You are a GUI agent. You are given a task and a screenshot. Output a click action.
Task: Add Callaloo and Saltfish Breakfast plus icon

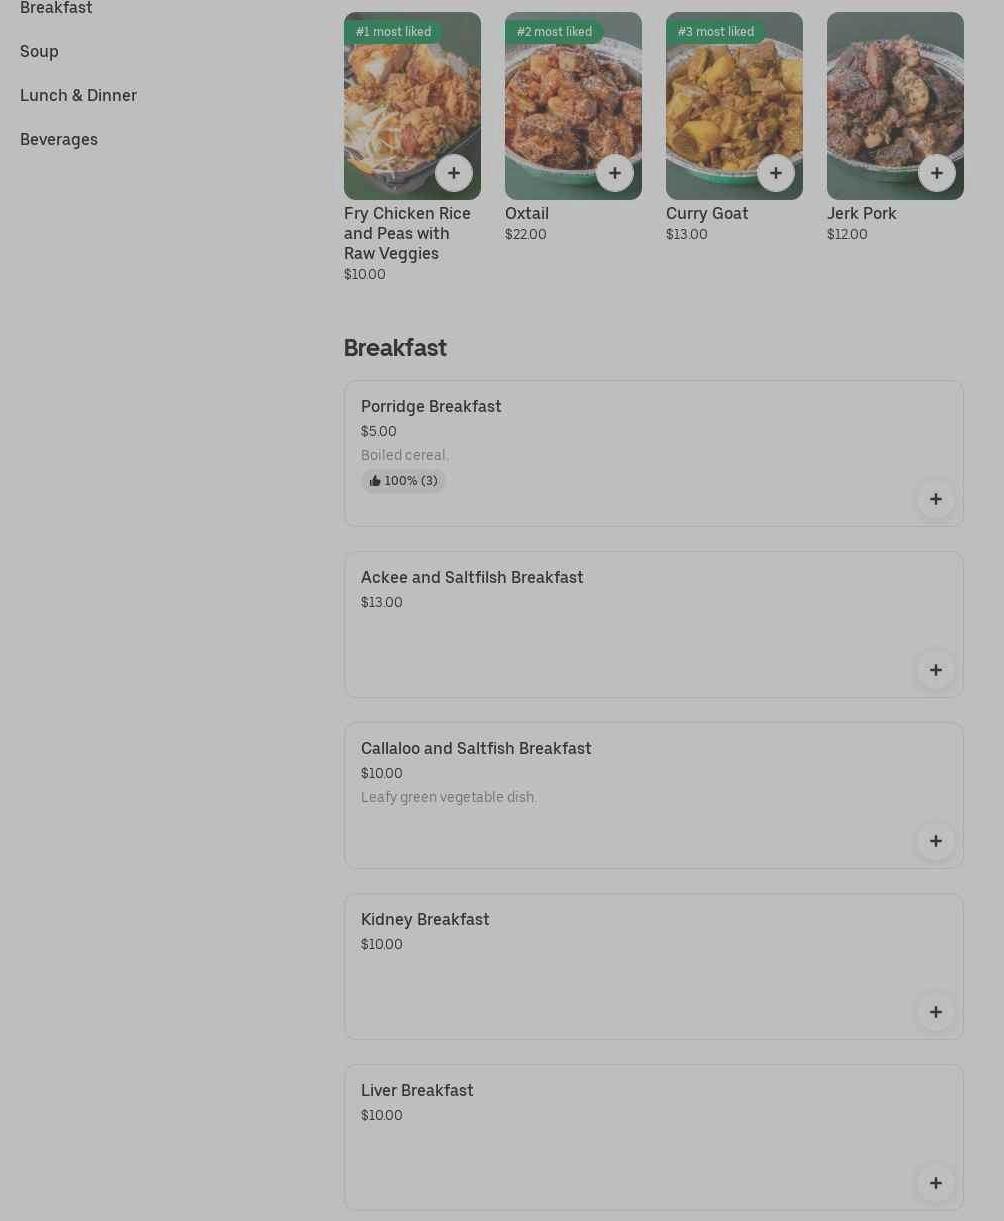pyautogui.click(x=936, y=841)
